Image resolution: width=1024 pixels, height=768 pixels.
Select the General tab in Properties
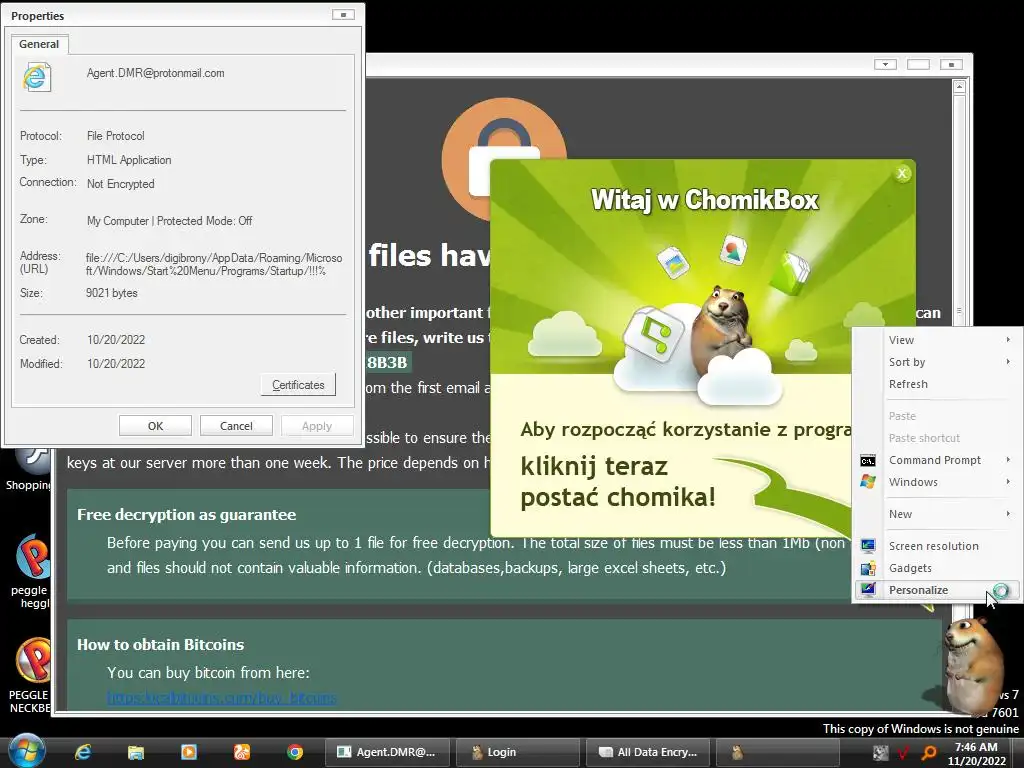pos(39,44)
